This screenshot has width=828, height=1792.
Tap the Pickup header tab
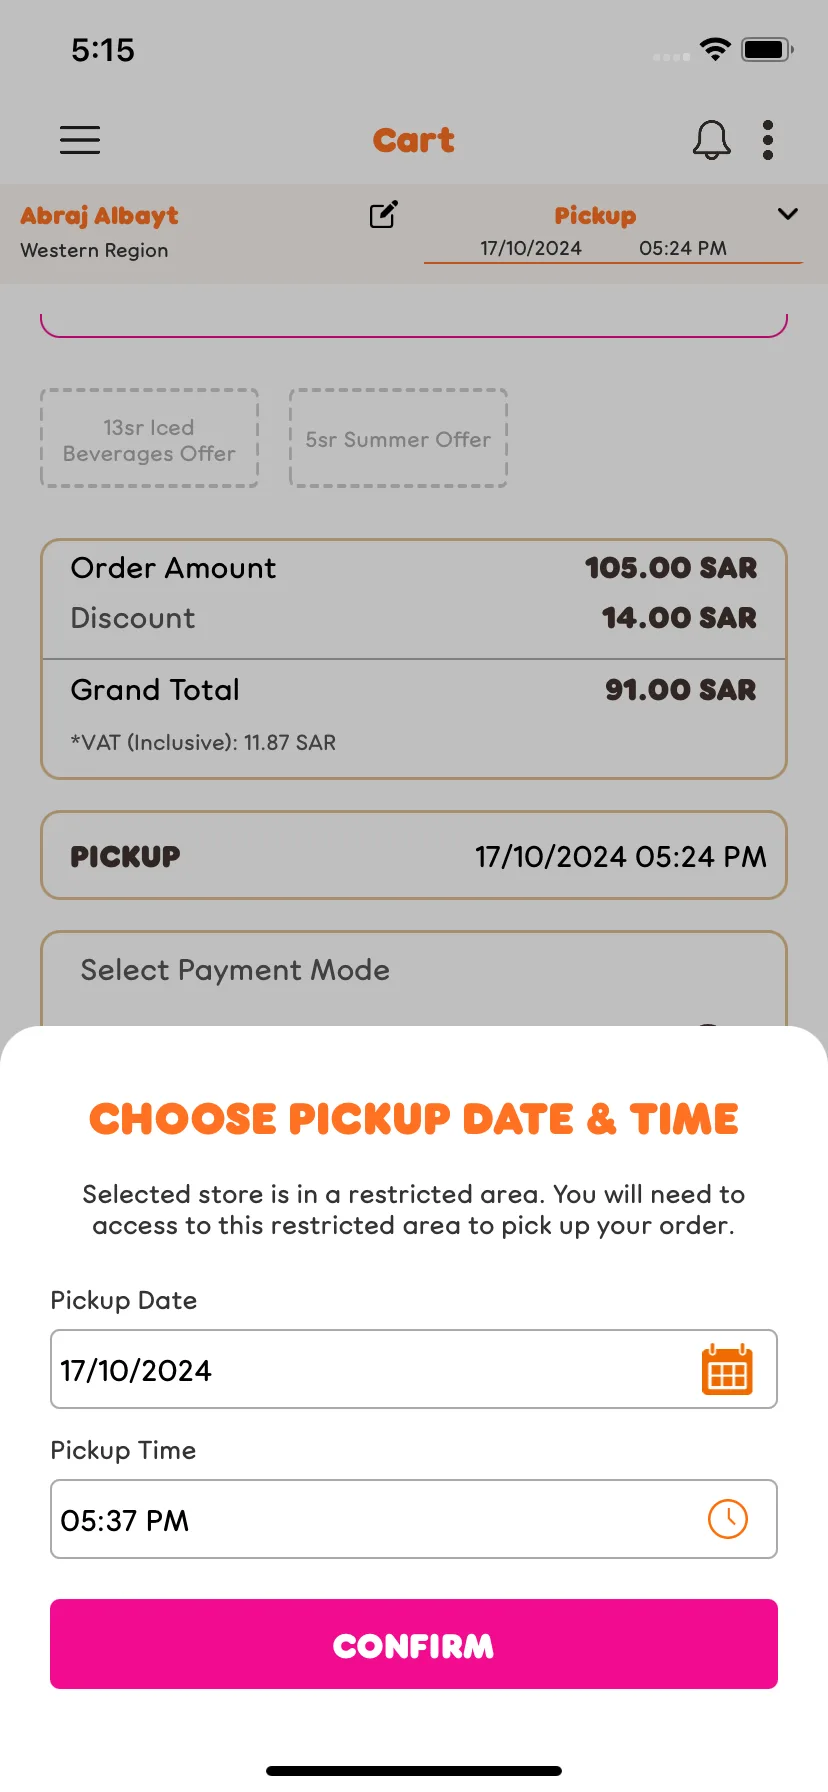[x=595, y=216]
